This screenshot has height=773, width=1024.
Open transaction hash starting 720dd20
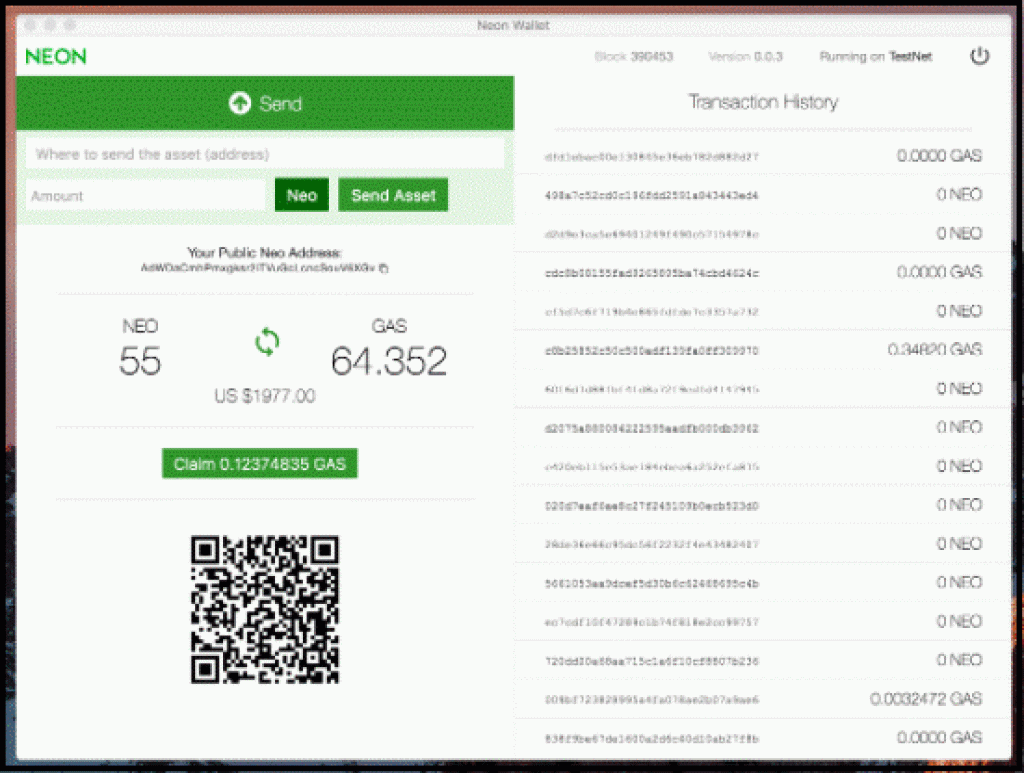pos(651,661)
